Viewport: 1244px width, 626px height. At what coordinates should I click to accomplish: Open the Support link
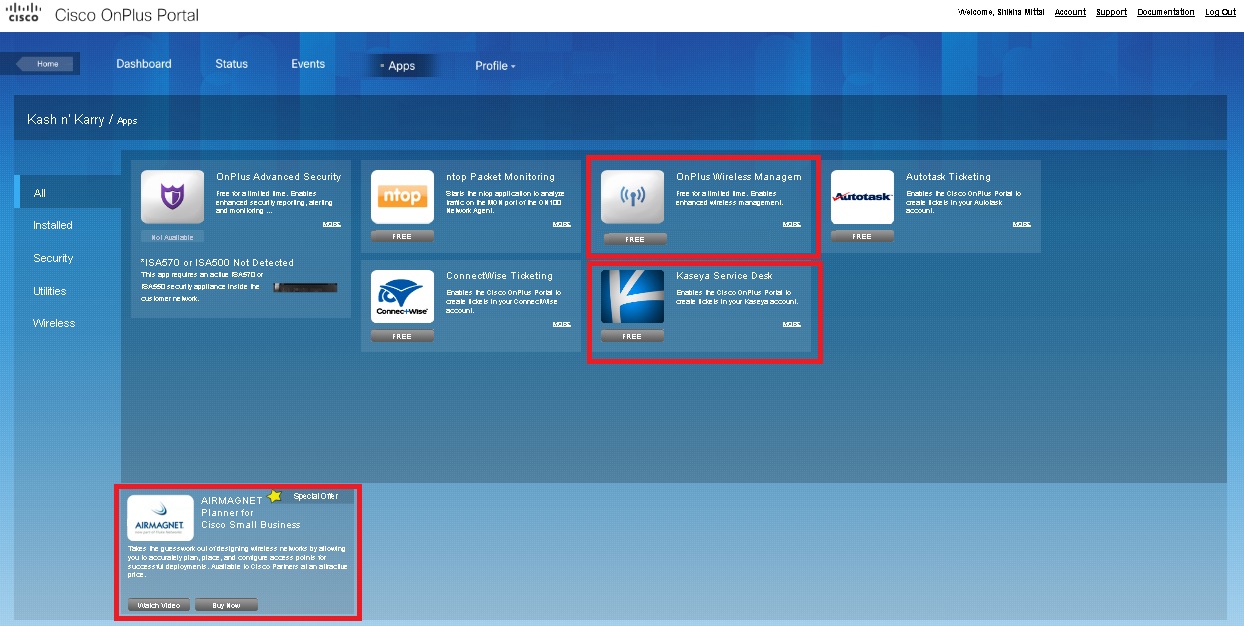pos(1111,13)
